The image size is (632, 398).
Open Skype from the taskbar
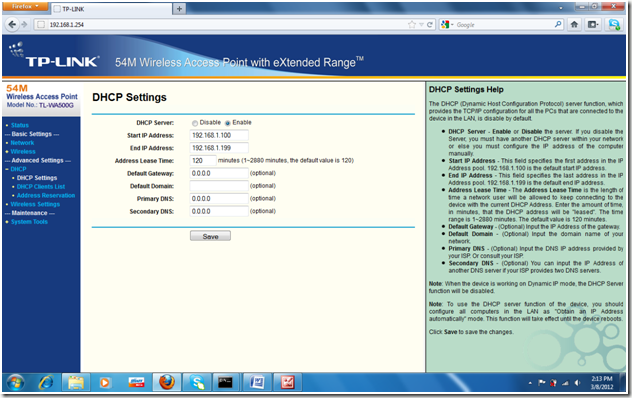coord(197,382)
